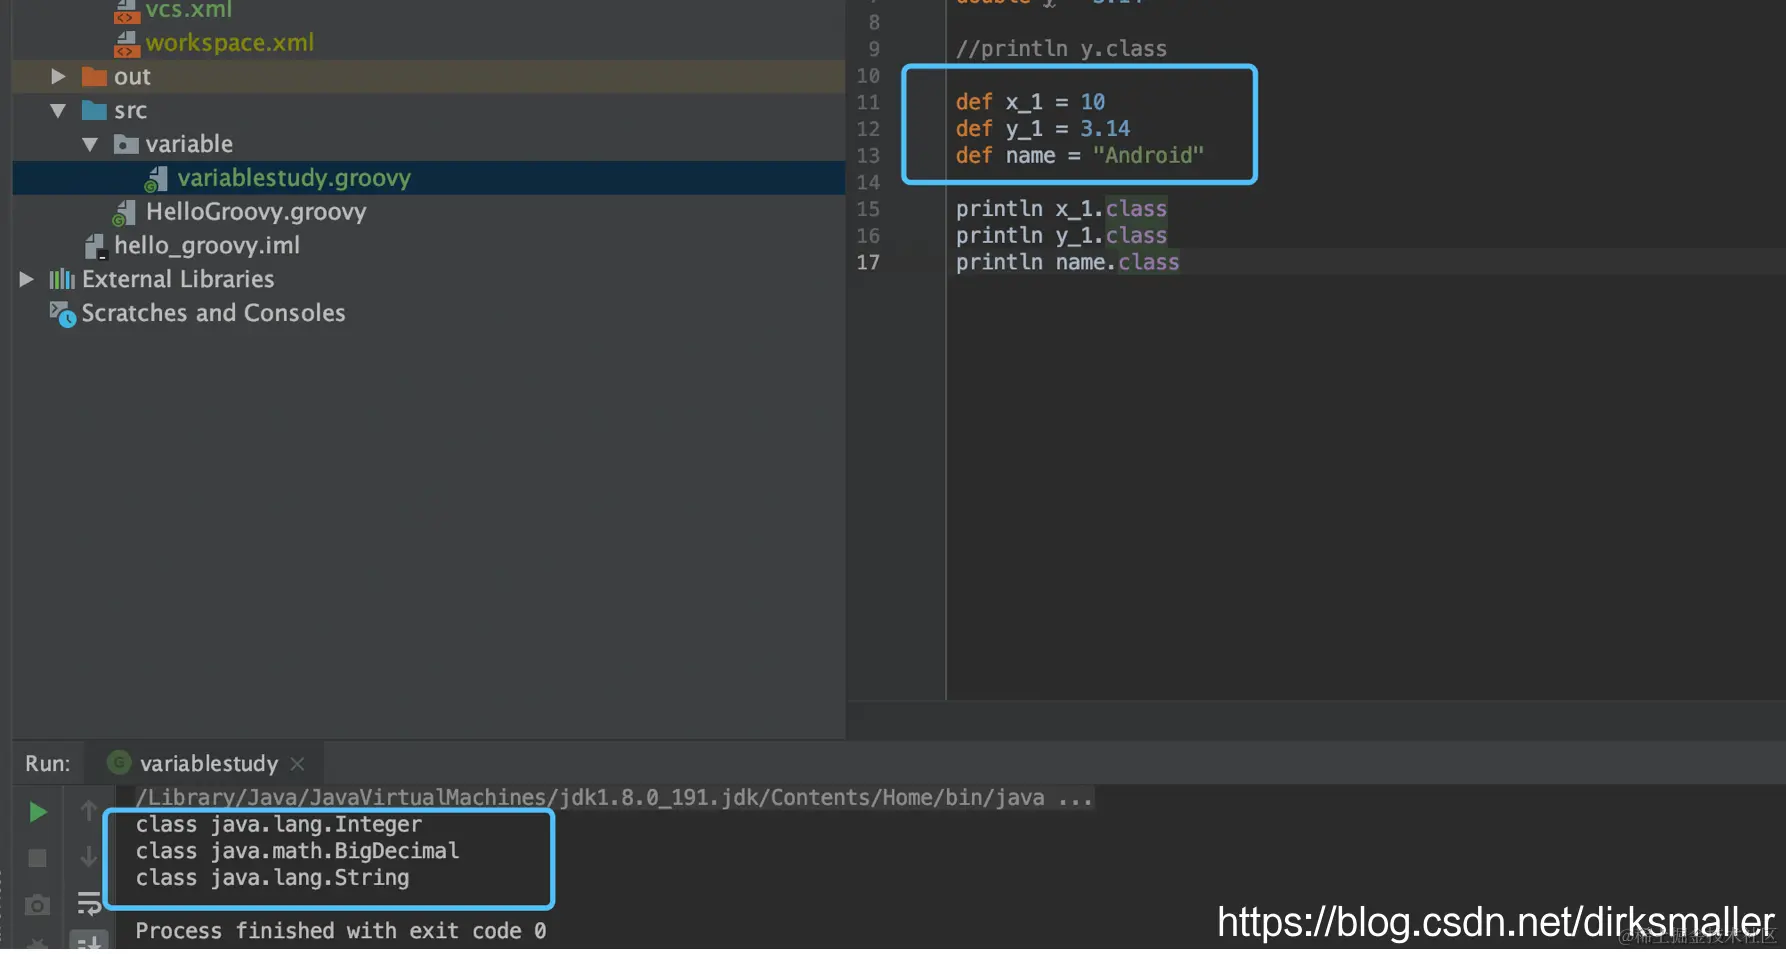Screen dimensions: 1786x954
Task: Switch to variablestudy run tab
Action: click(208, 764)
